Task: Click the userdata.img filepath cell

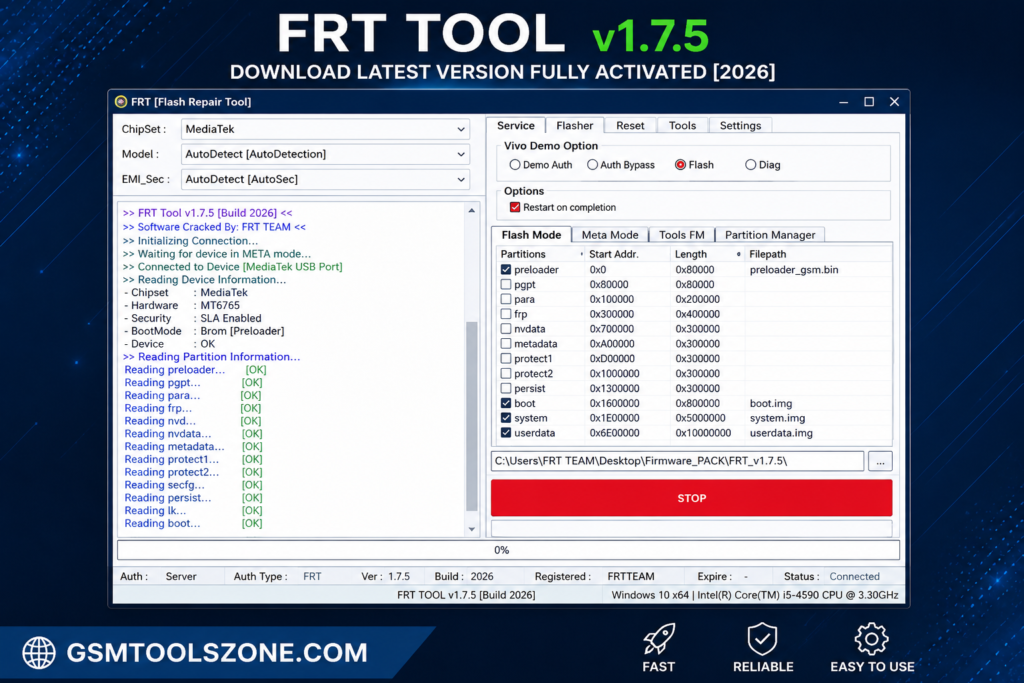Action: (781, 433)
